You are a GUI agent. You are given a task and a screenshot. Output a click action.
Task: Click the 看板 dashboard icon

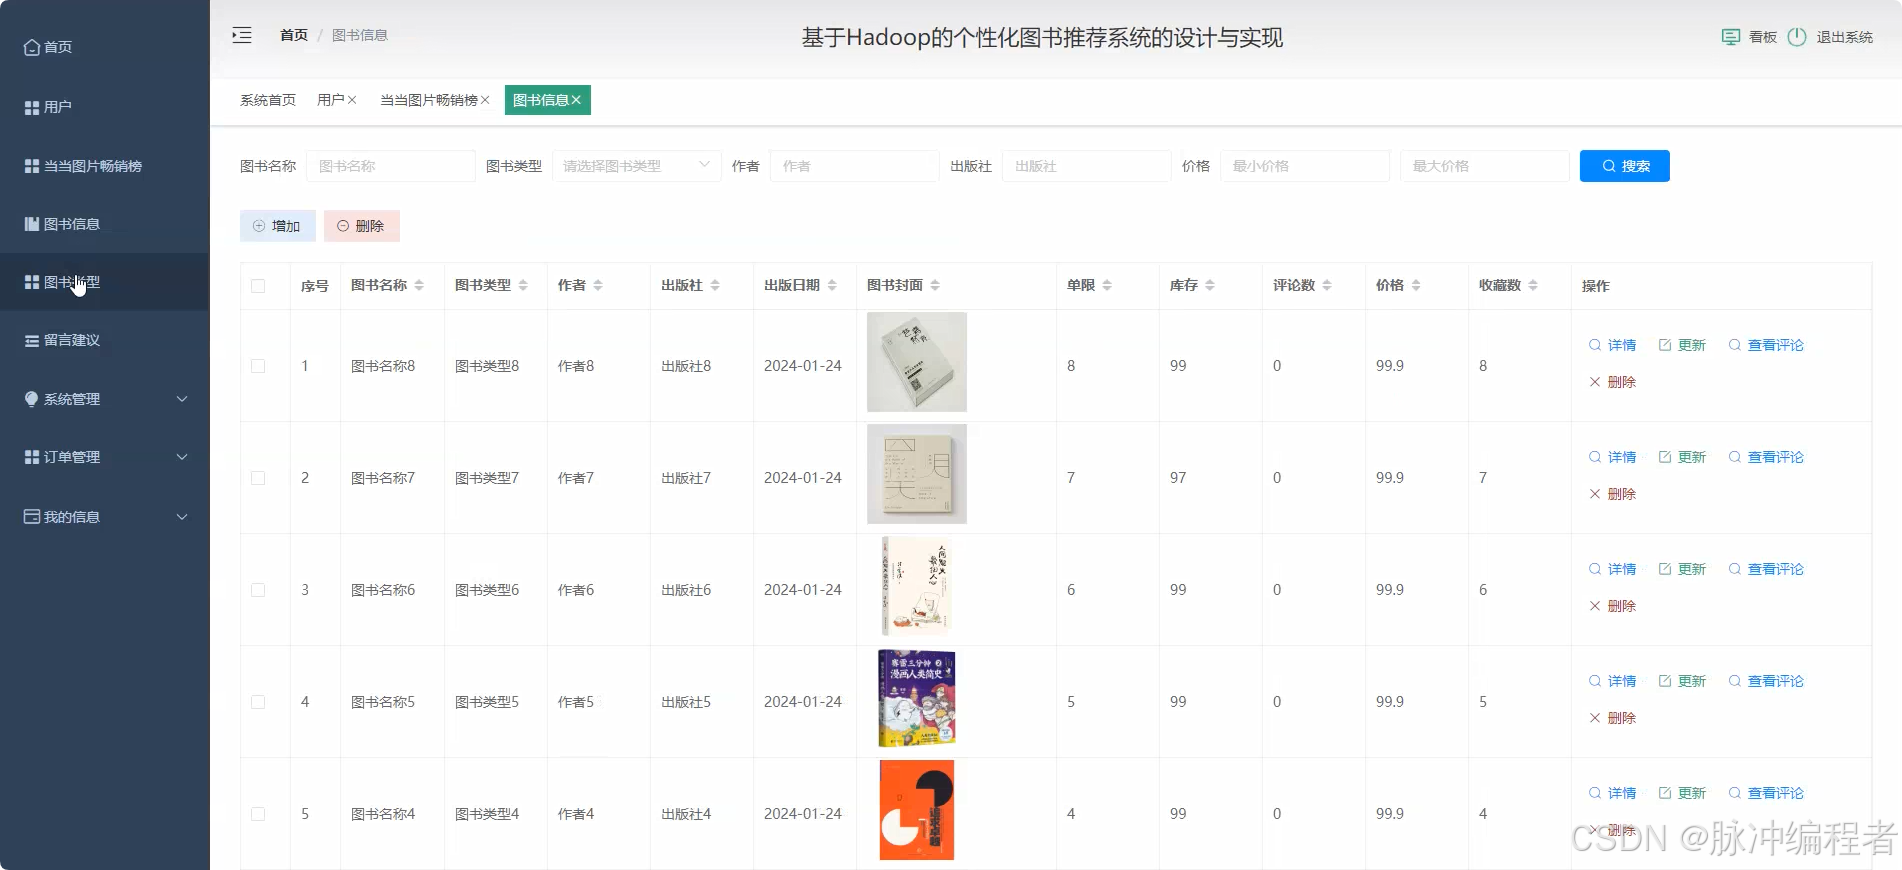1731,37
